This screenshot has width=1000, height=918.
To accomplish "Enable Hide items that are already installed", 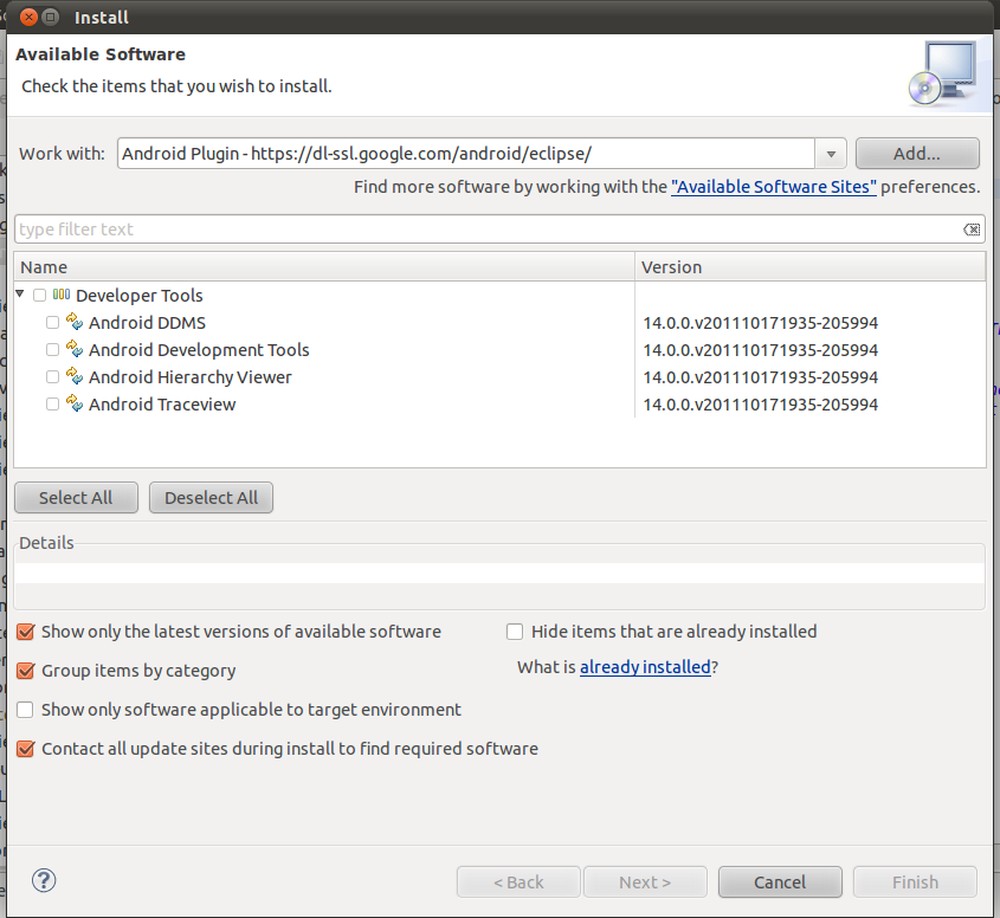I will pos(514,631).
